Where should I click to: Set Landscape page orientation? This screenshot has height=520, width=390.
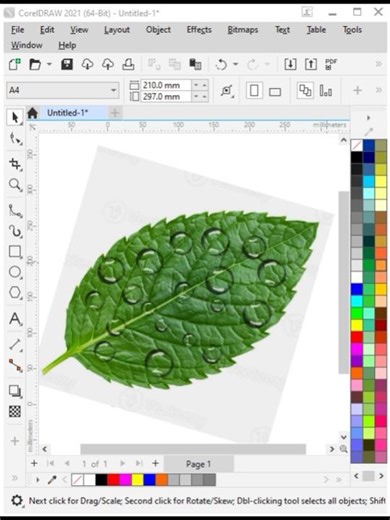coord(275,91)
